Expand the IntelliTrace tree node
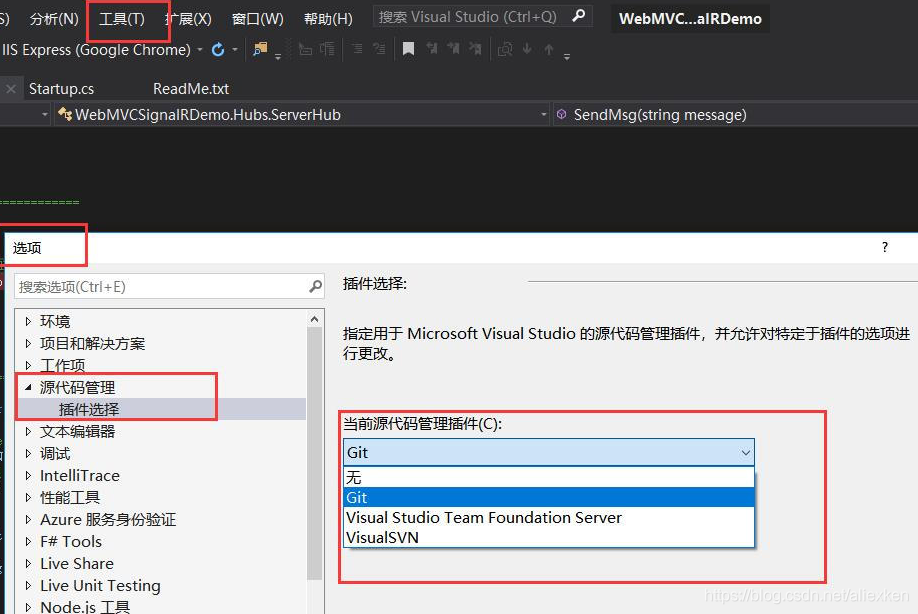This screenshot has height=614, width=918. point(28,475)
